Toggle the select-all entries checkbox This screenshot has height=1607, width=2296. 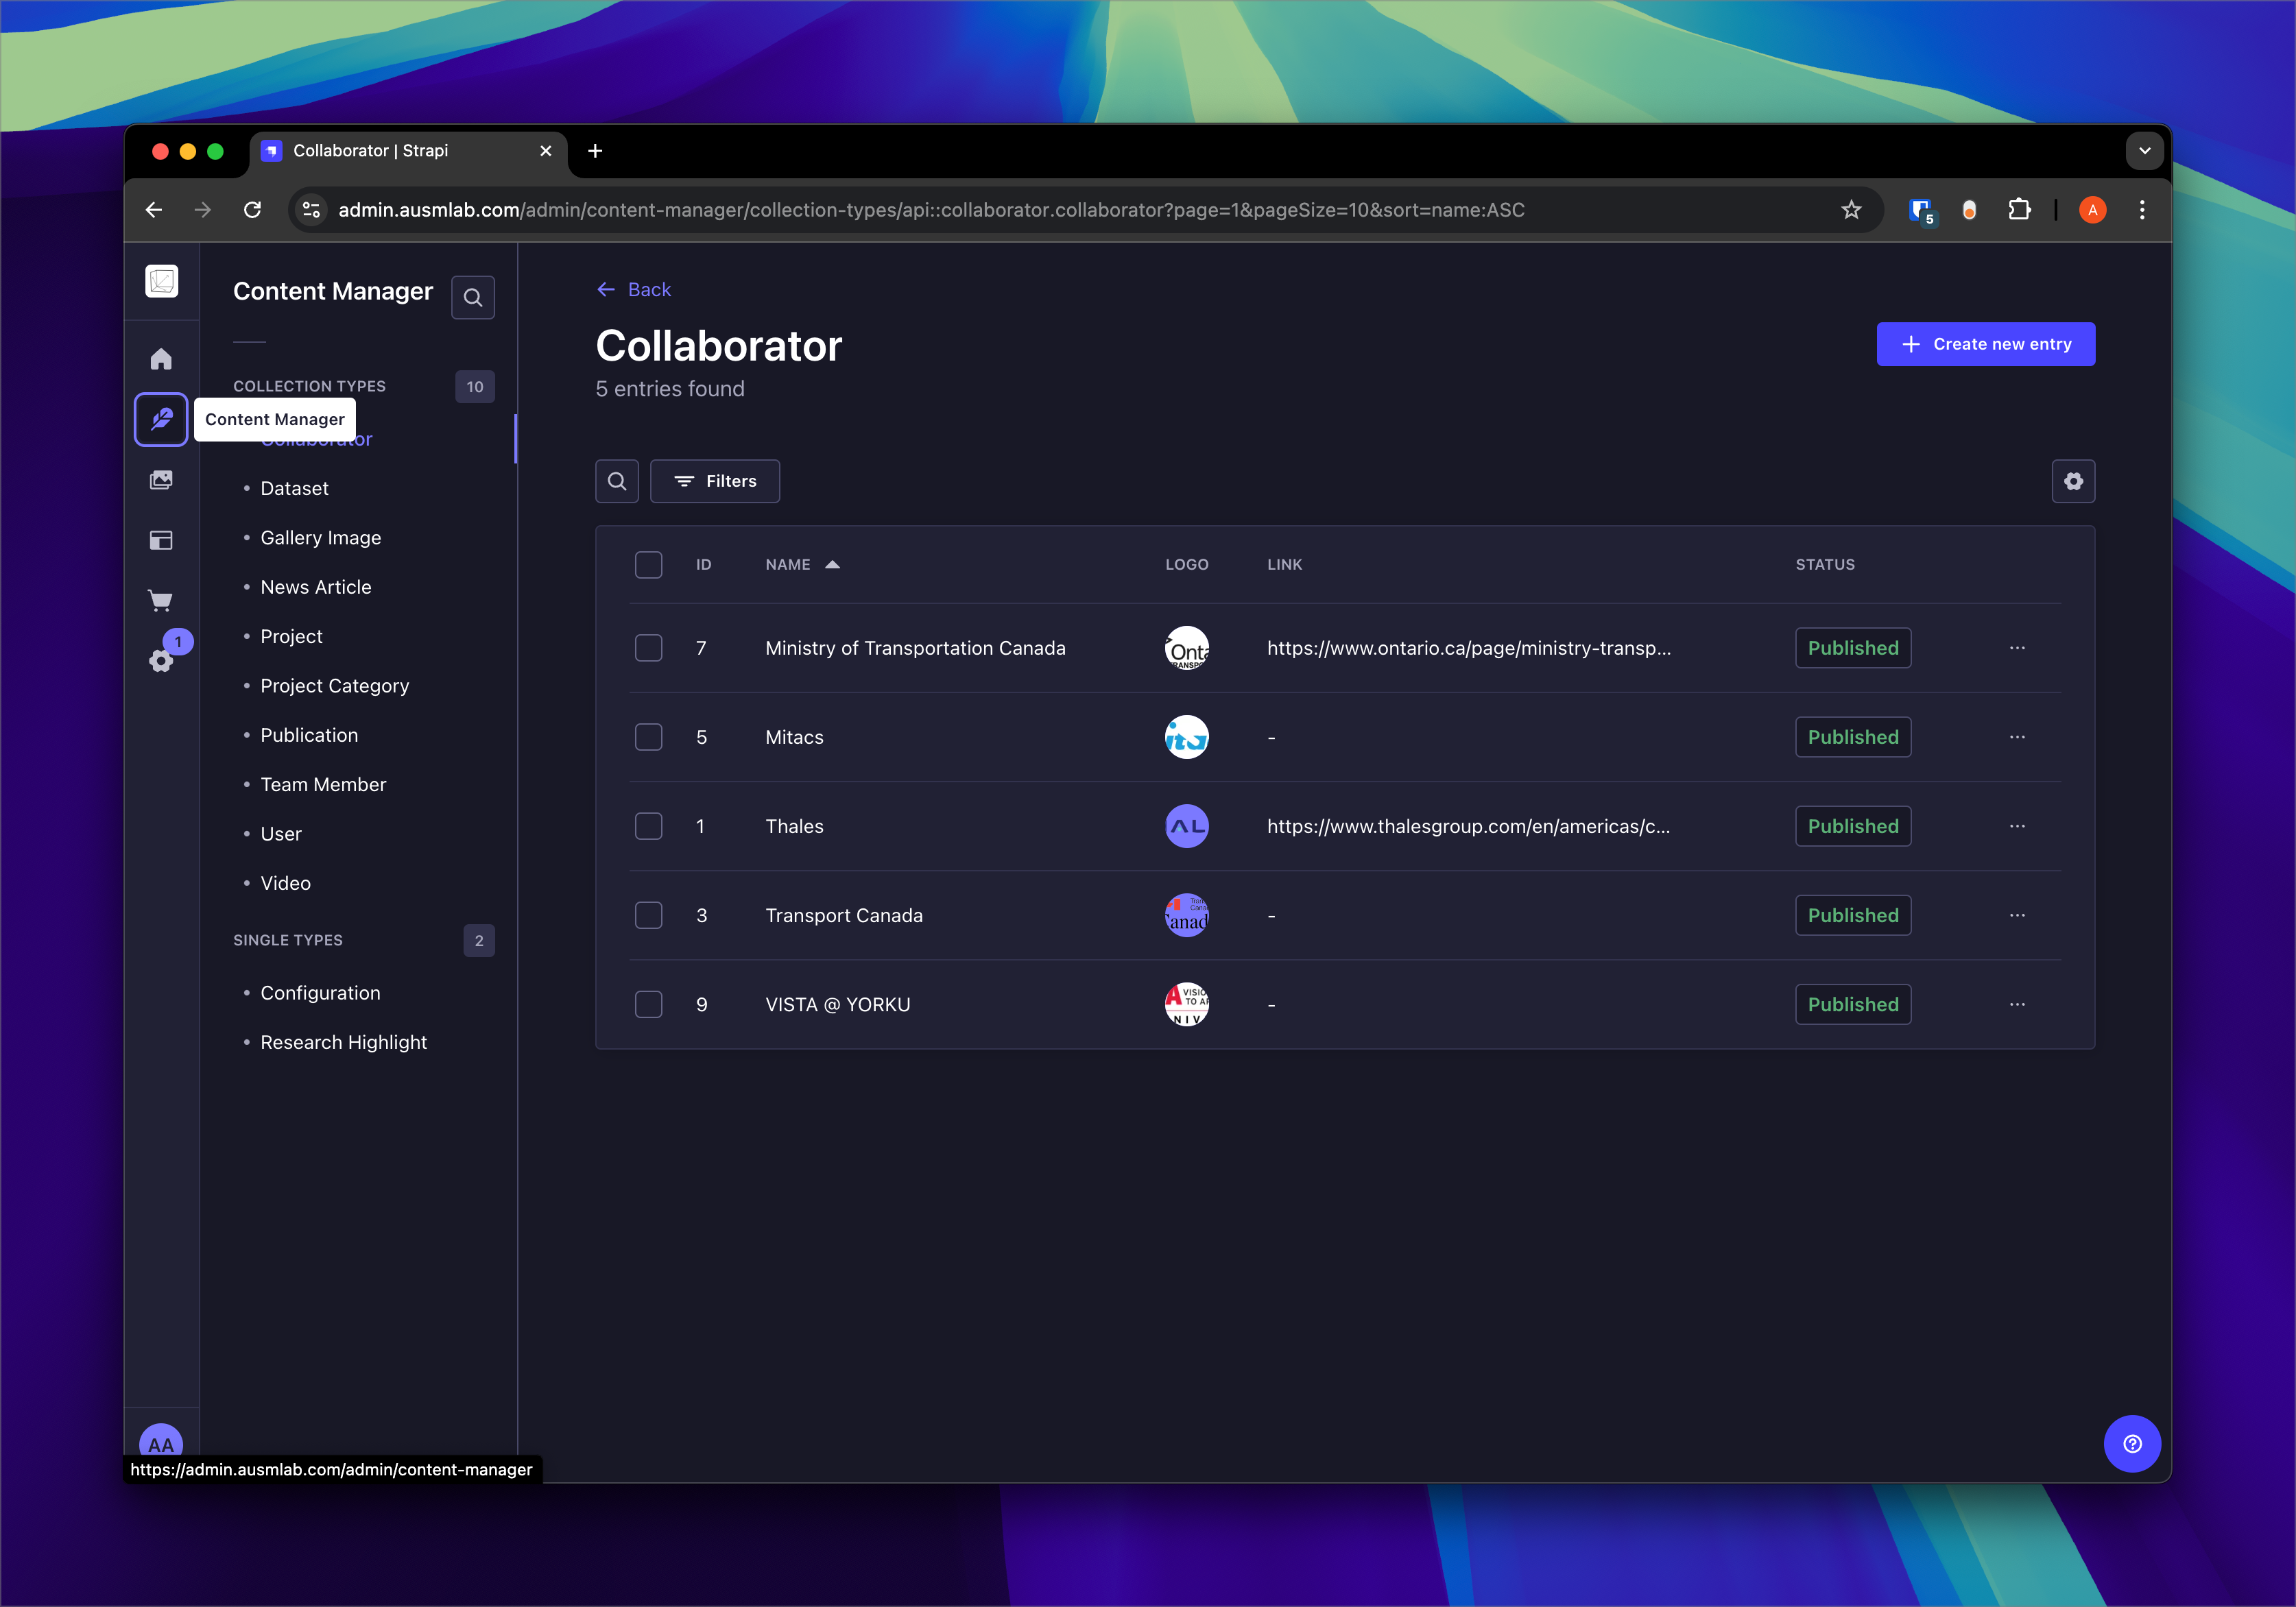649,565
